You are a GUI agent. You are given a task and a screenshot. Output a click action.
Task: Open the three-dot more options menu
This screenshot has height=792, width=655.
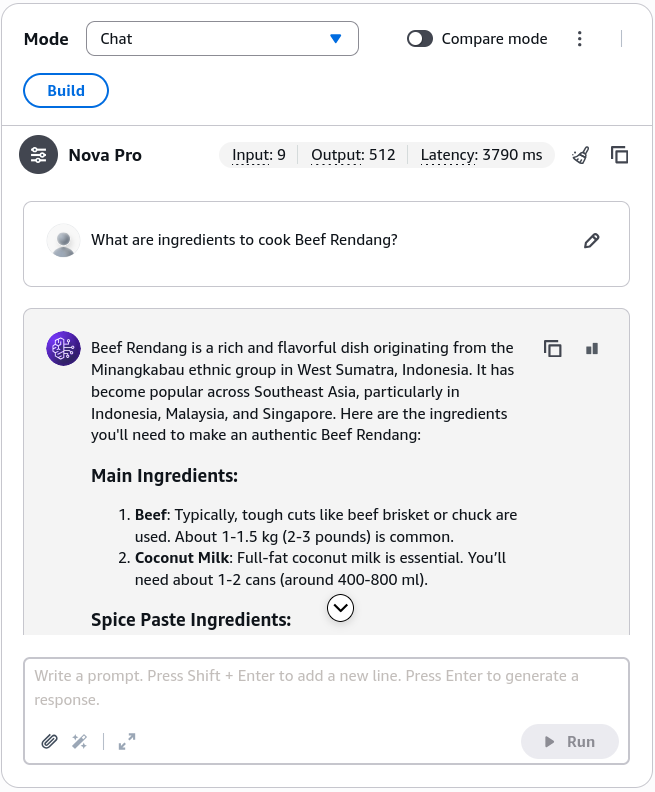[x=579, y=39]
